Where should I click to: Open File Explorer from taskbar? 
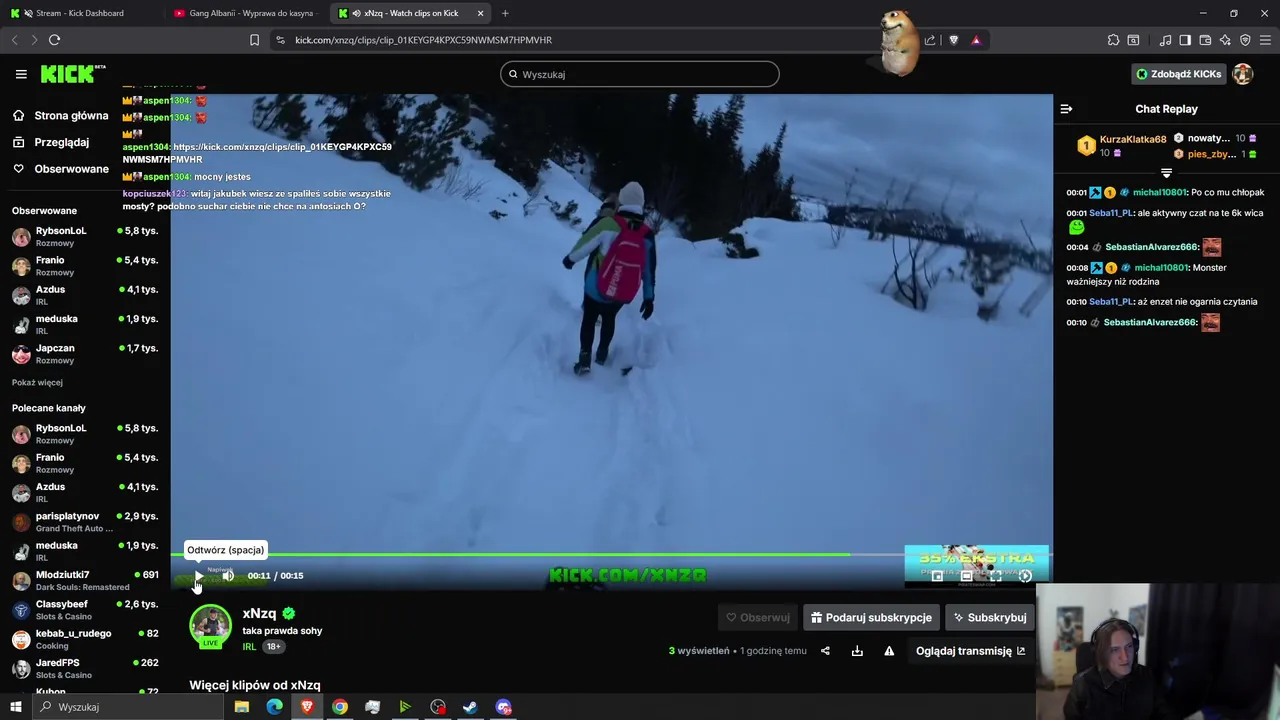(x=242, y=707)
